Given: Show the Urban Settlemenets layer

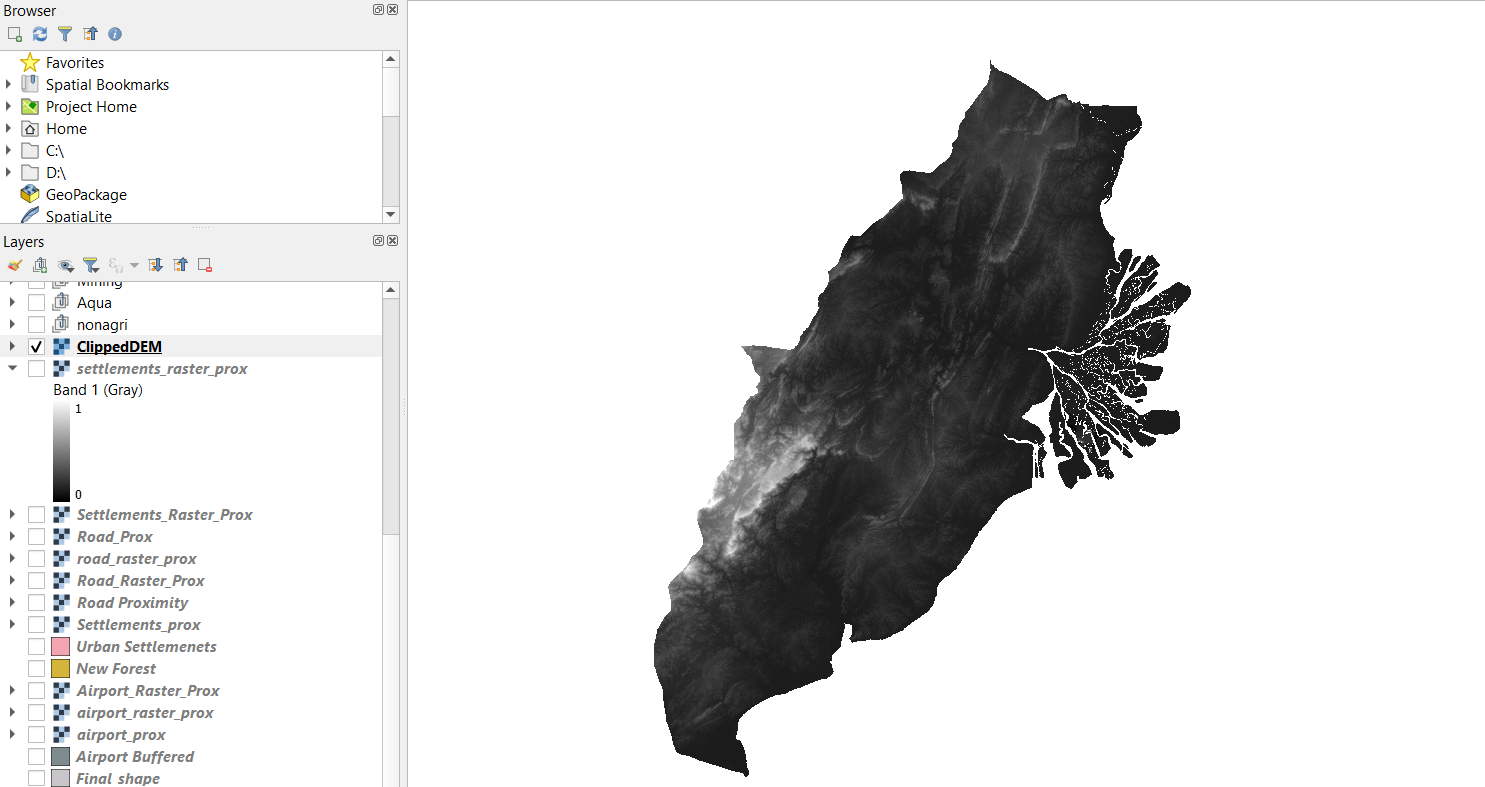Looking at the screenshot, I should click(37, 647).
